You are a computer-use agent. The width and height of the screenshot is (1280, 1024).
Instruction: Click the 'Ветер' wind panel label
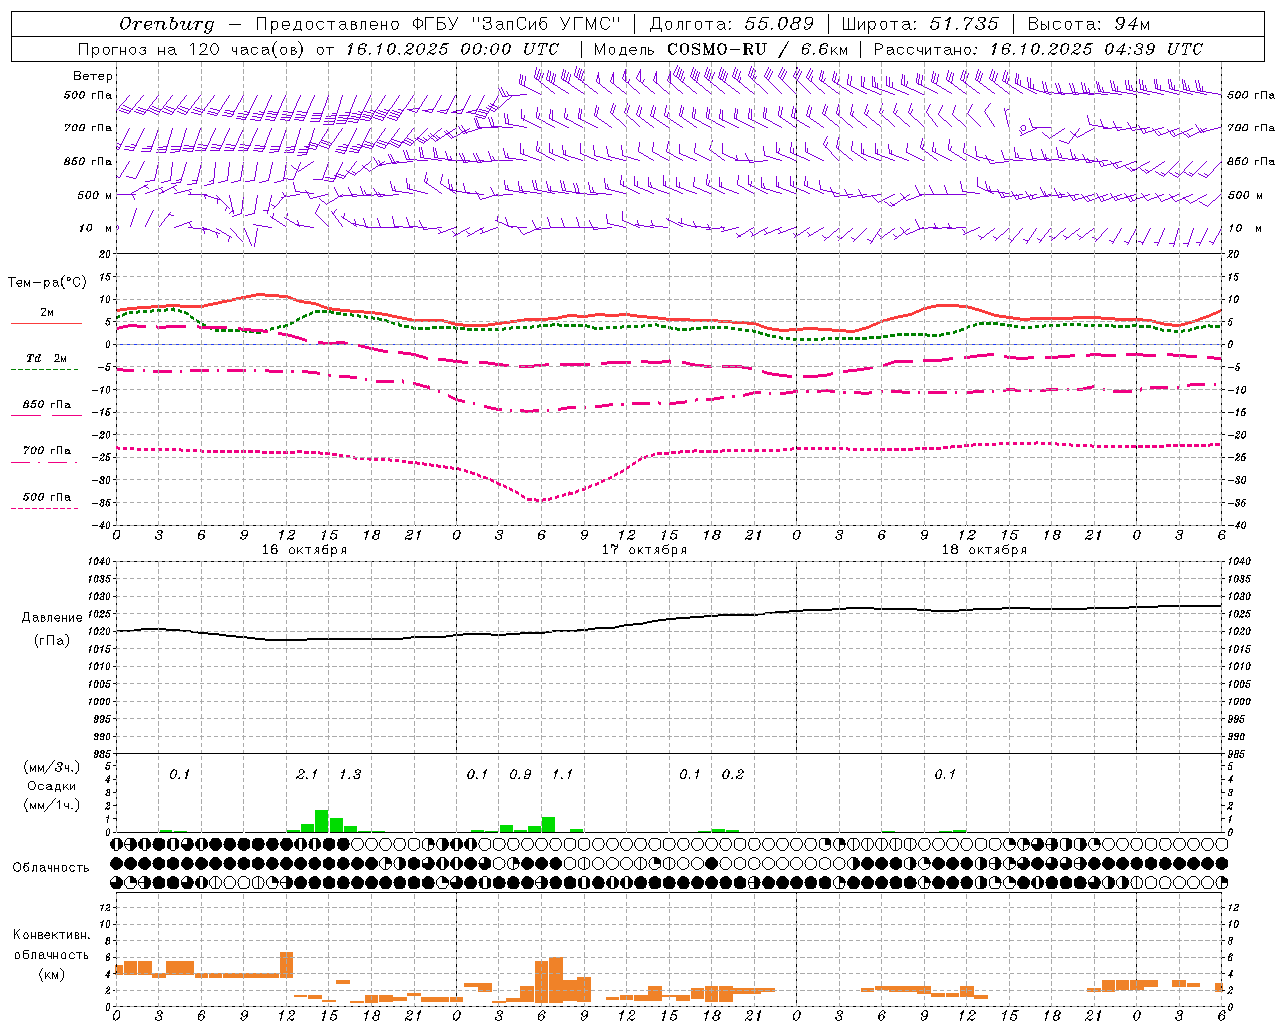click(93, 76)
